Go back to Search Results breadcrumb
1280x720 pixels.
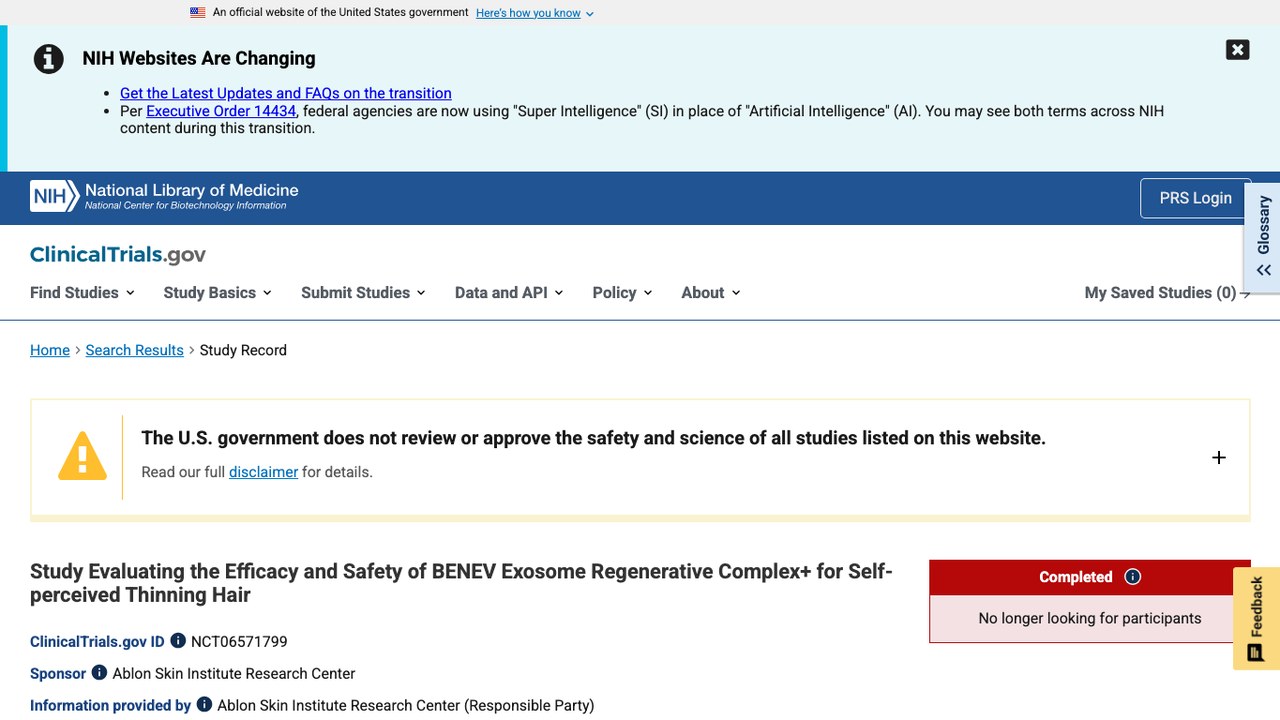134,350
